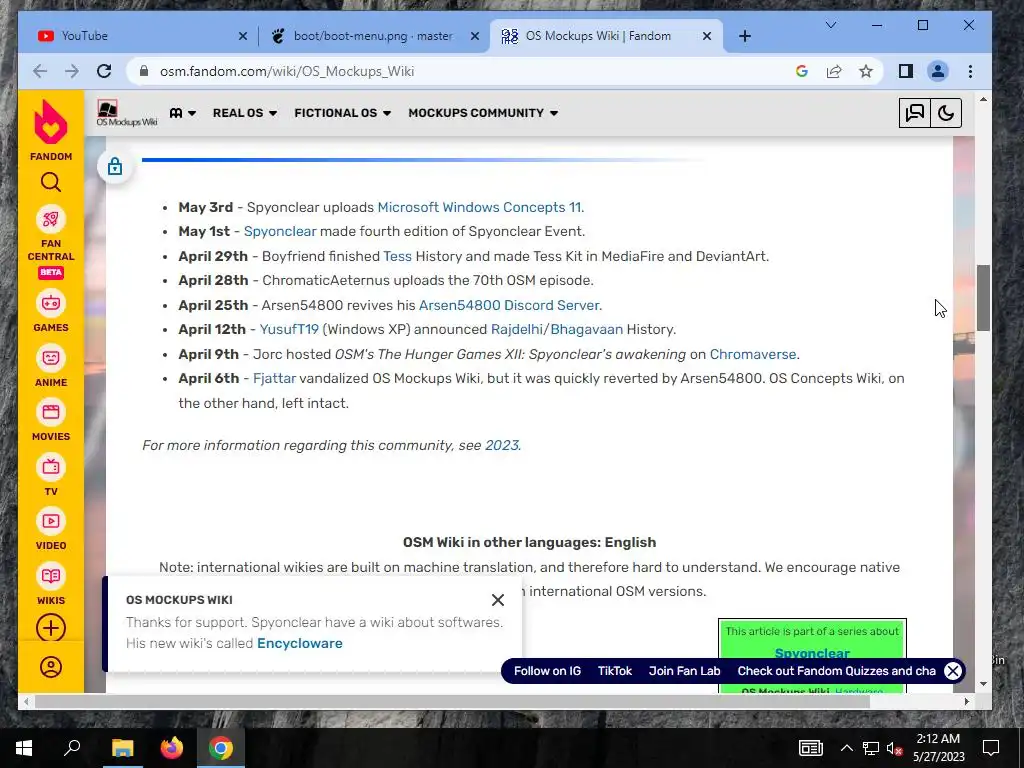
Task: Click the plus start-a-wiki icon in sidebar
Action: [x=51, y=628]
